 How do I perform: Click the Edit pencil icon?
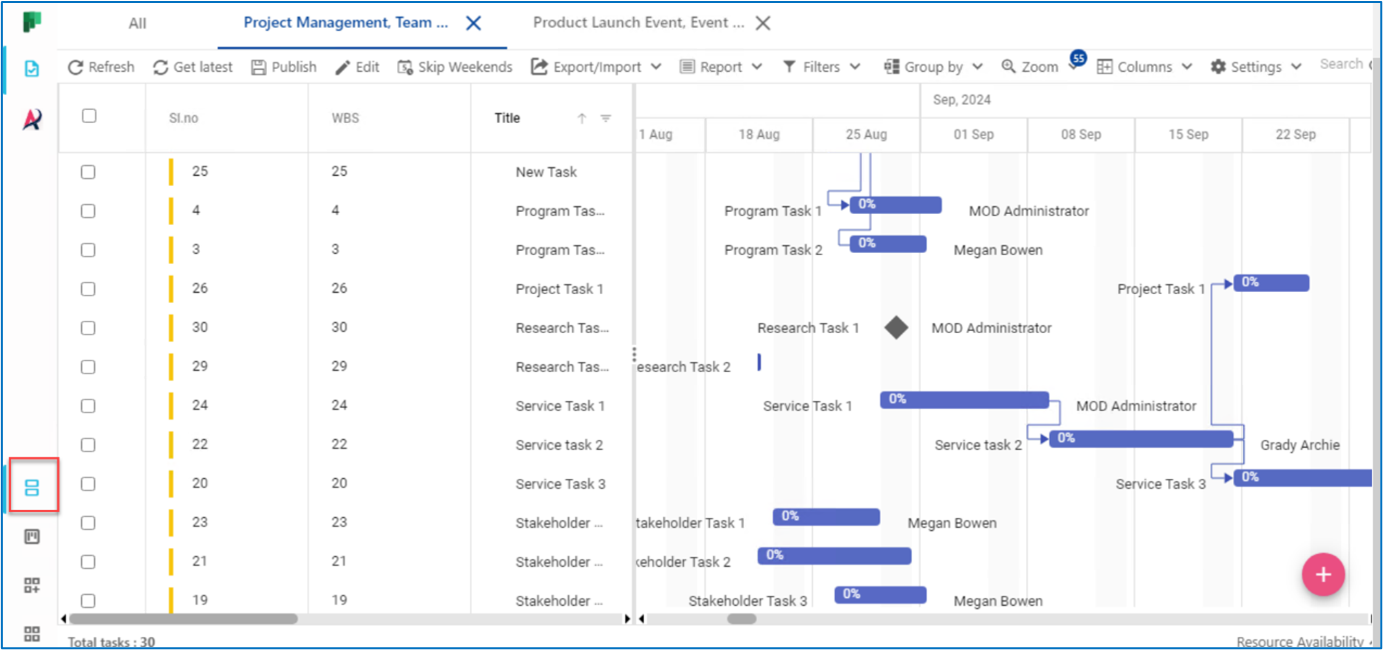pyautogui.click(x=342, y=67)
